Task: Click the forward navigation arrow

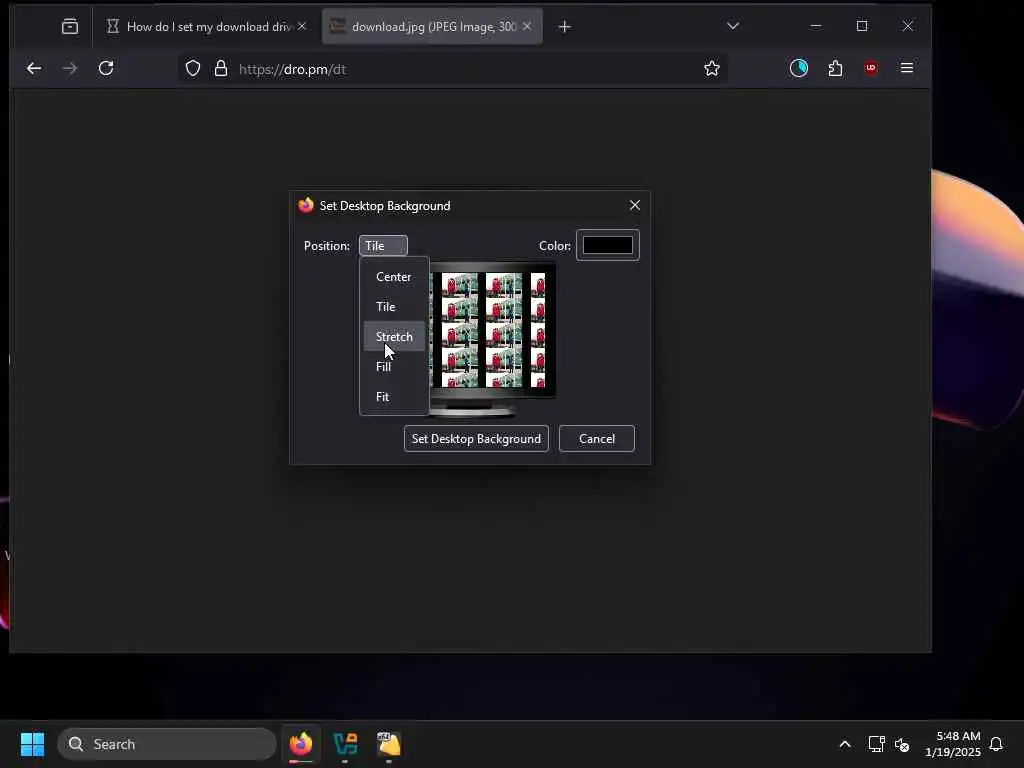Action: click(70, 68)
